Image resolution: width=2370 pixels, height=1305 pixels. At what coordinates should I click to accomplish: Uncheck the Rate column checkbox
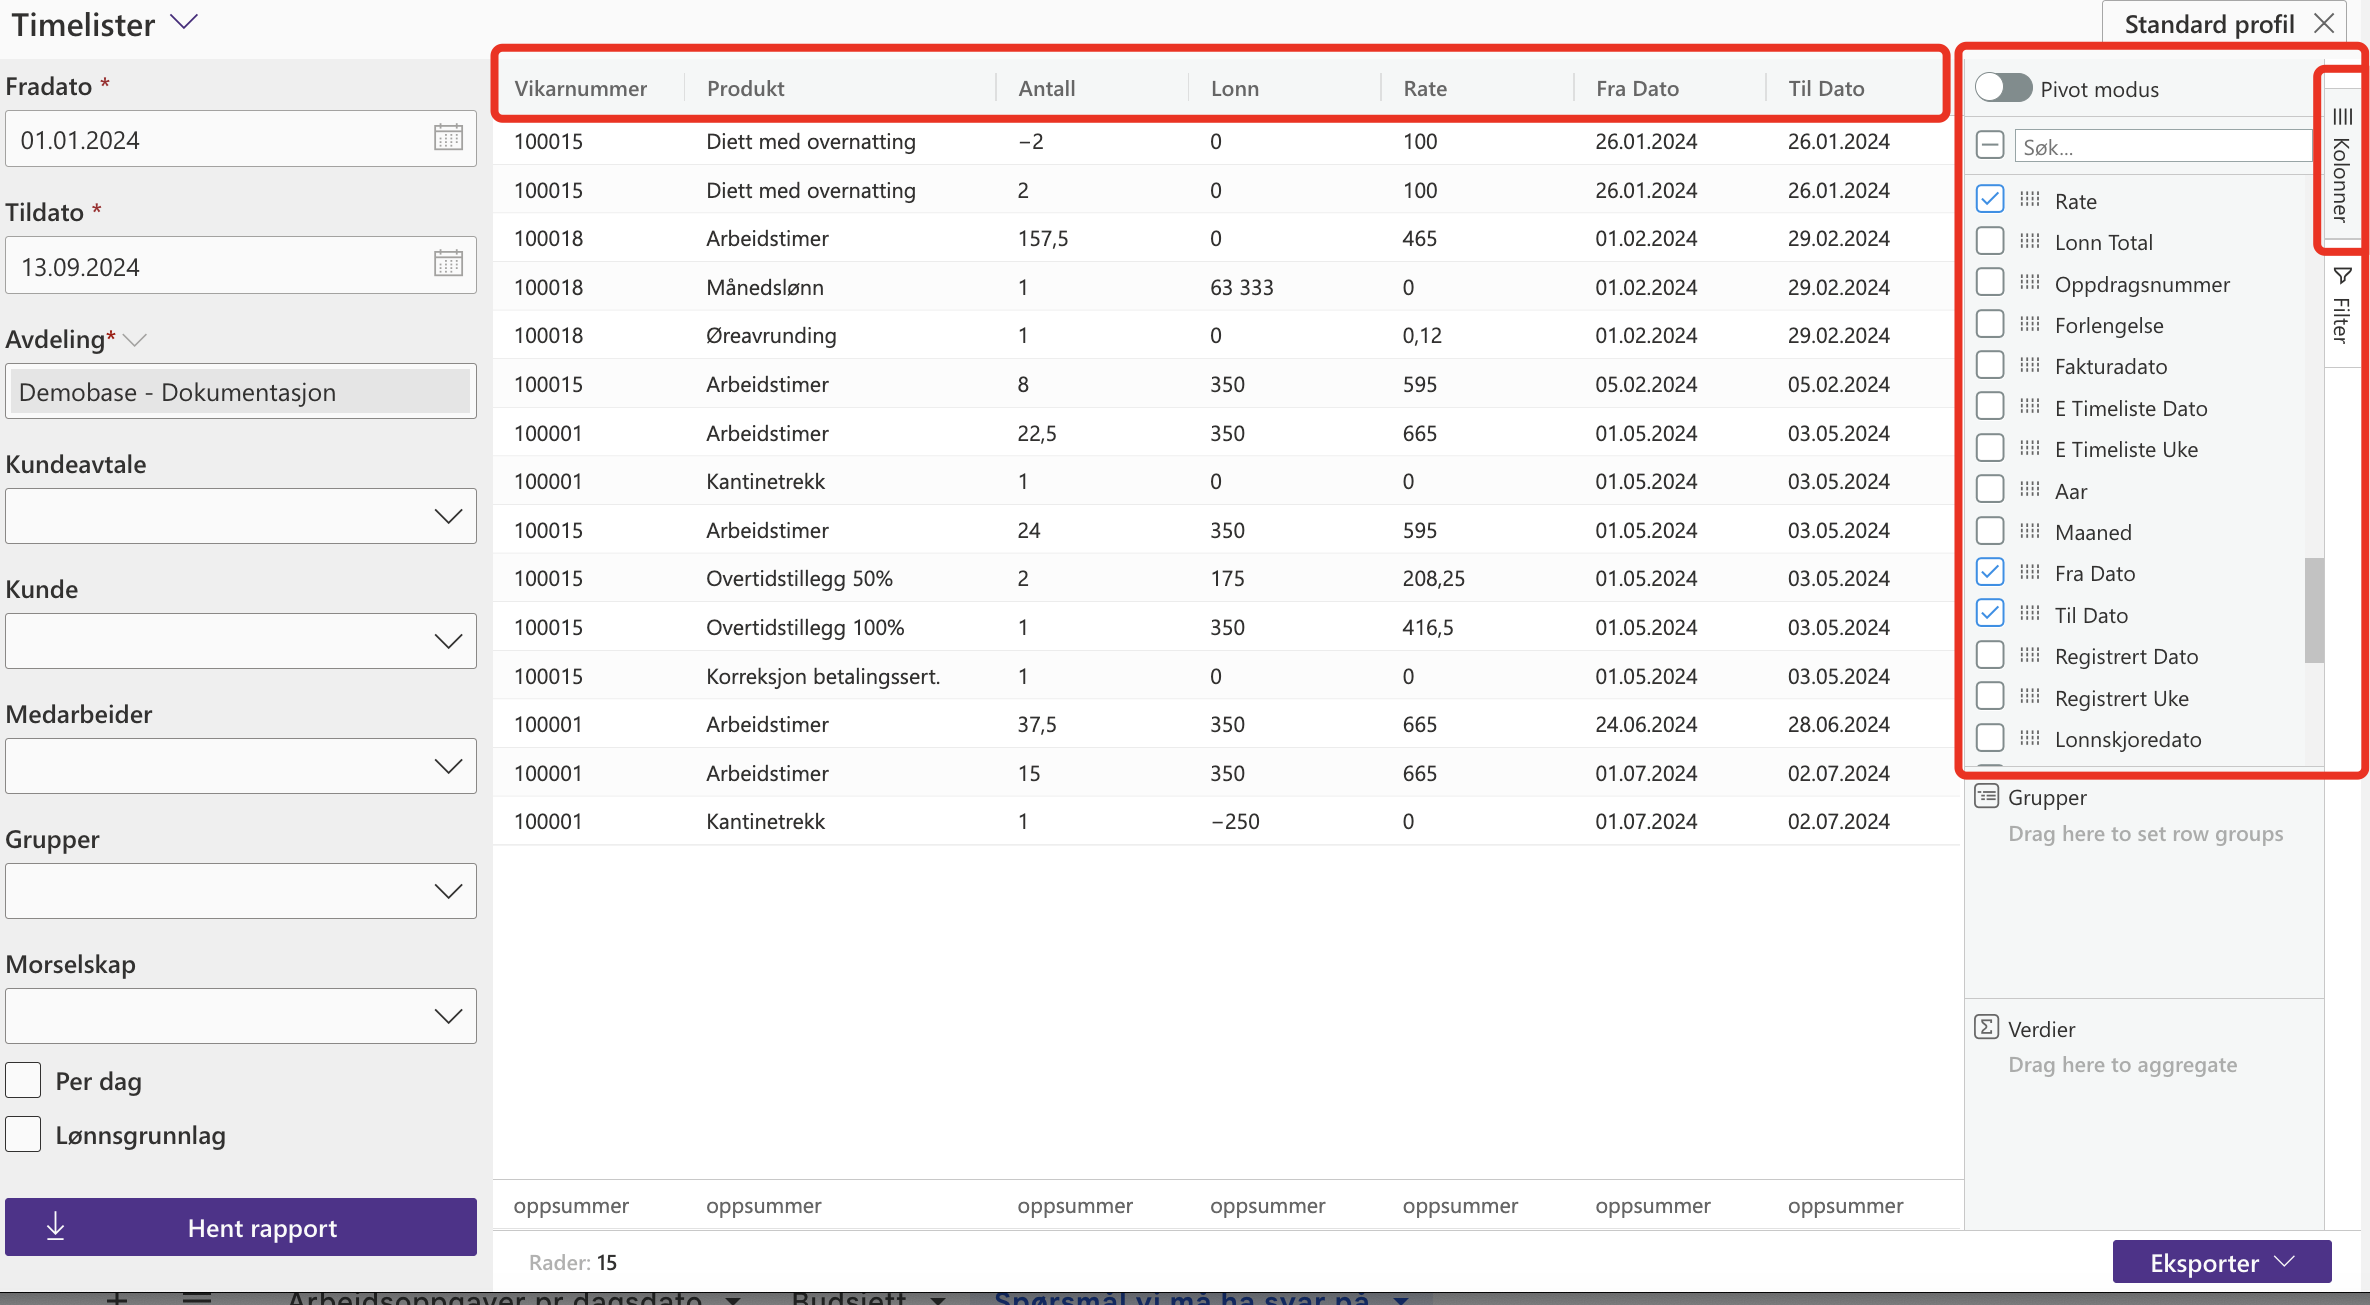point(1990,199)
